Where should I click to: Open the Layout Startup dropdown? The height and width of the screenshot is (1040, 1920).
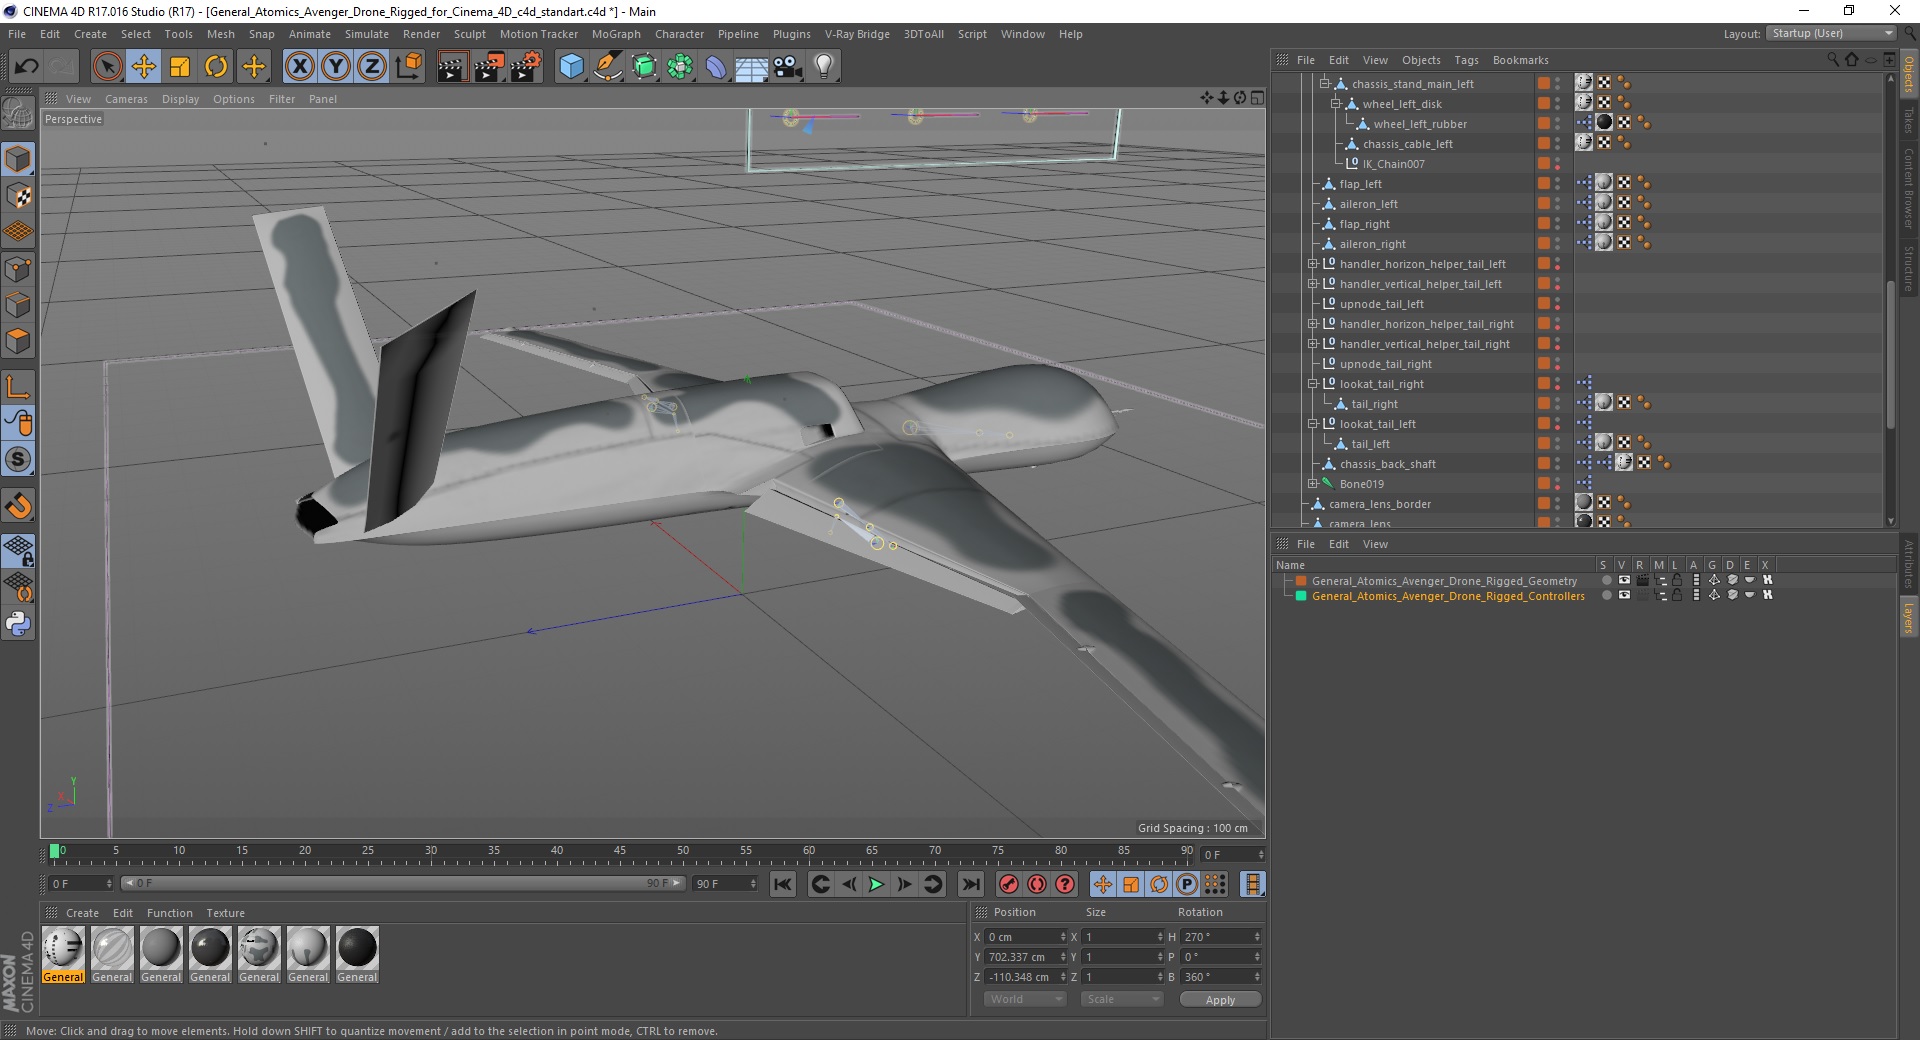(x=1831, y=33)
